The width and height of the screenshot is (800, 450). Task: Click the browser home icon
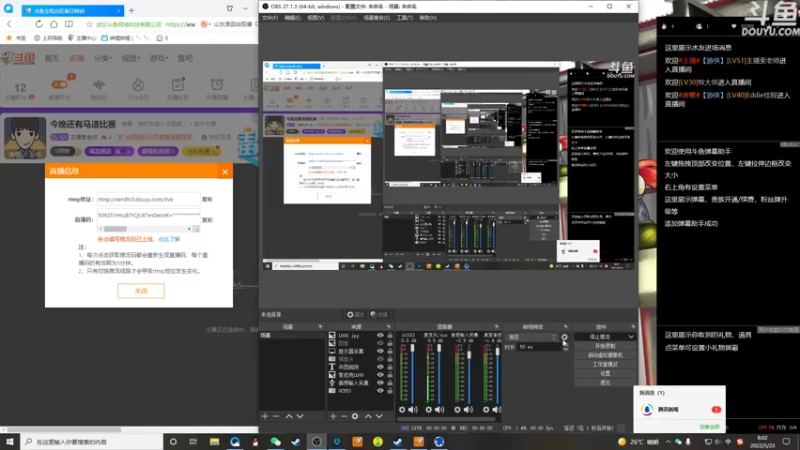pos(54,24)
